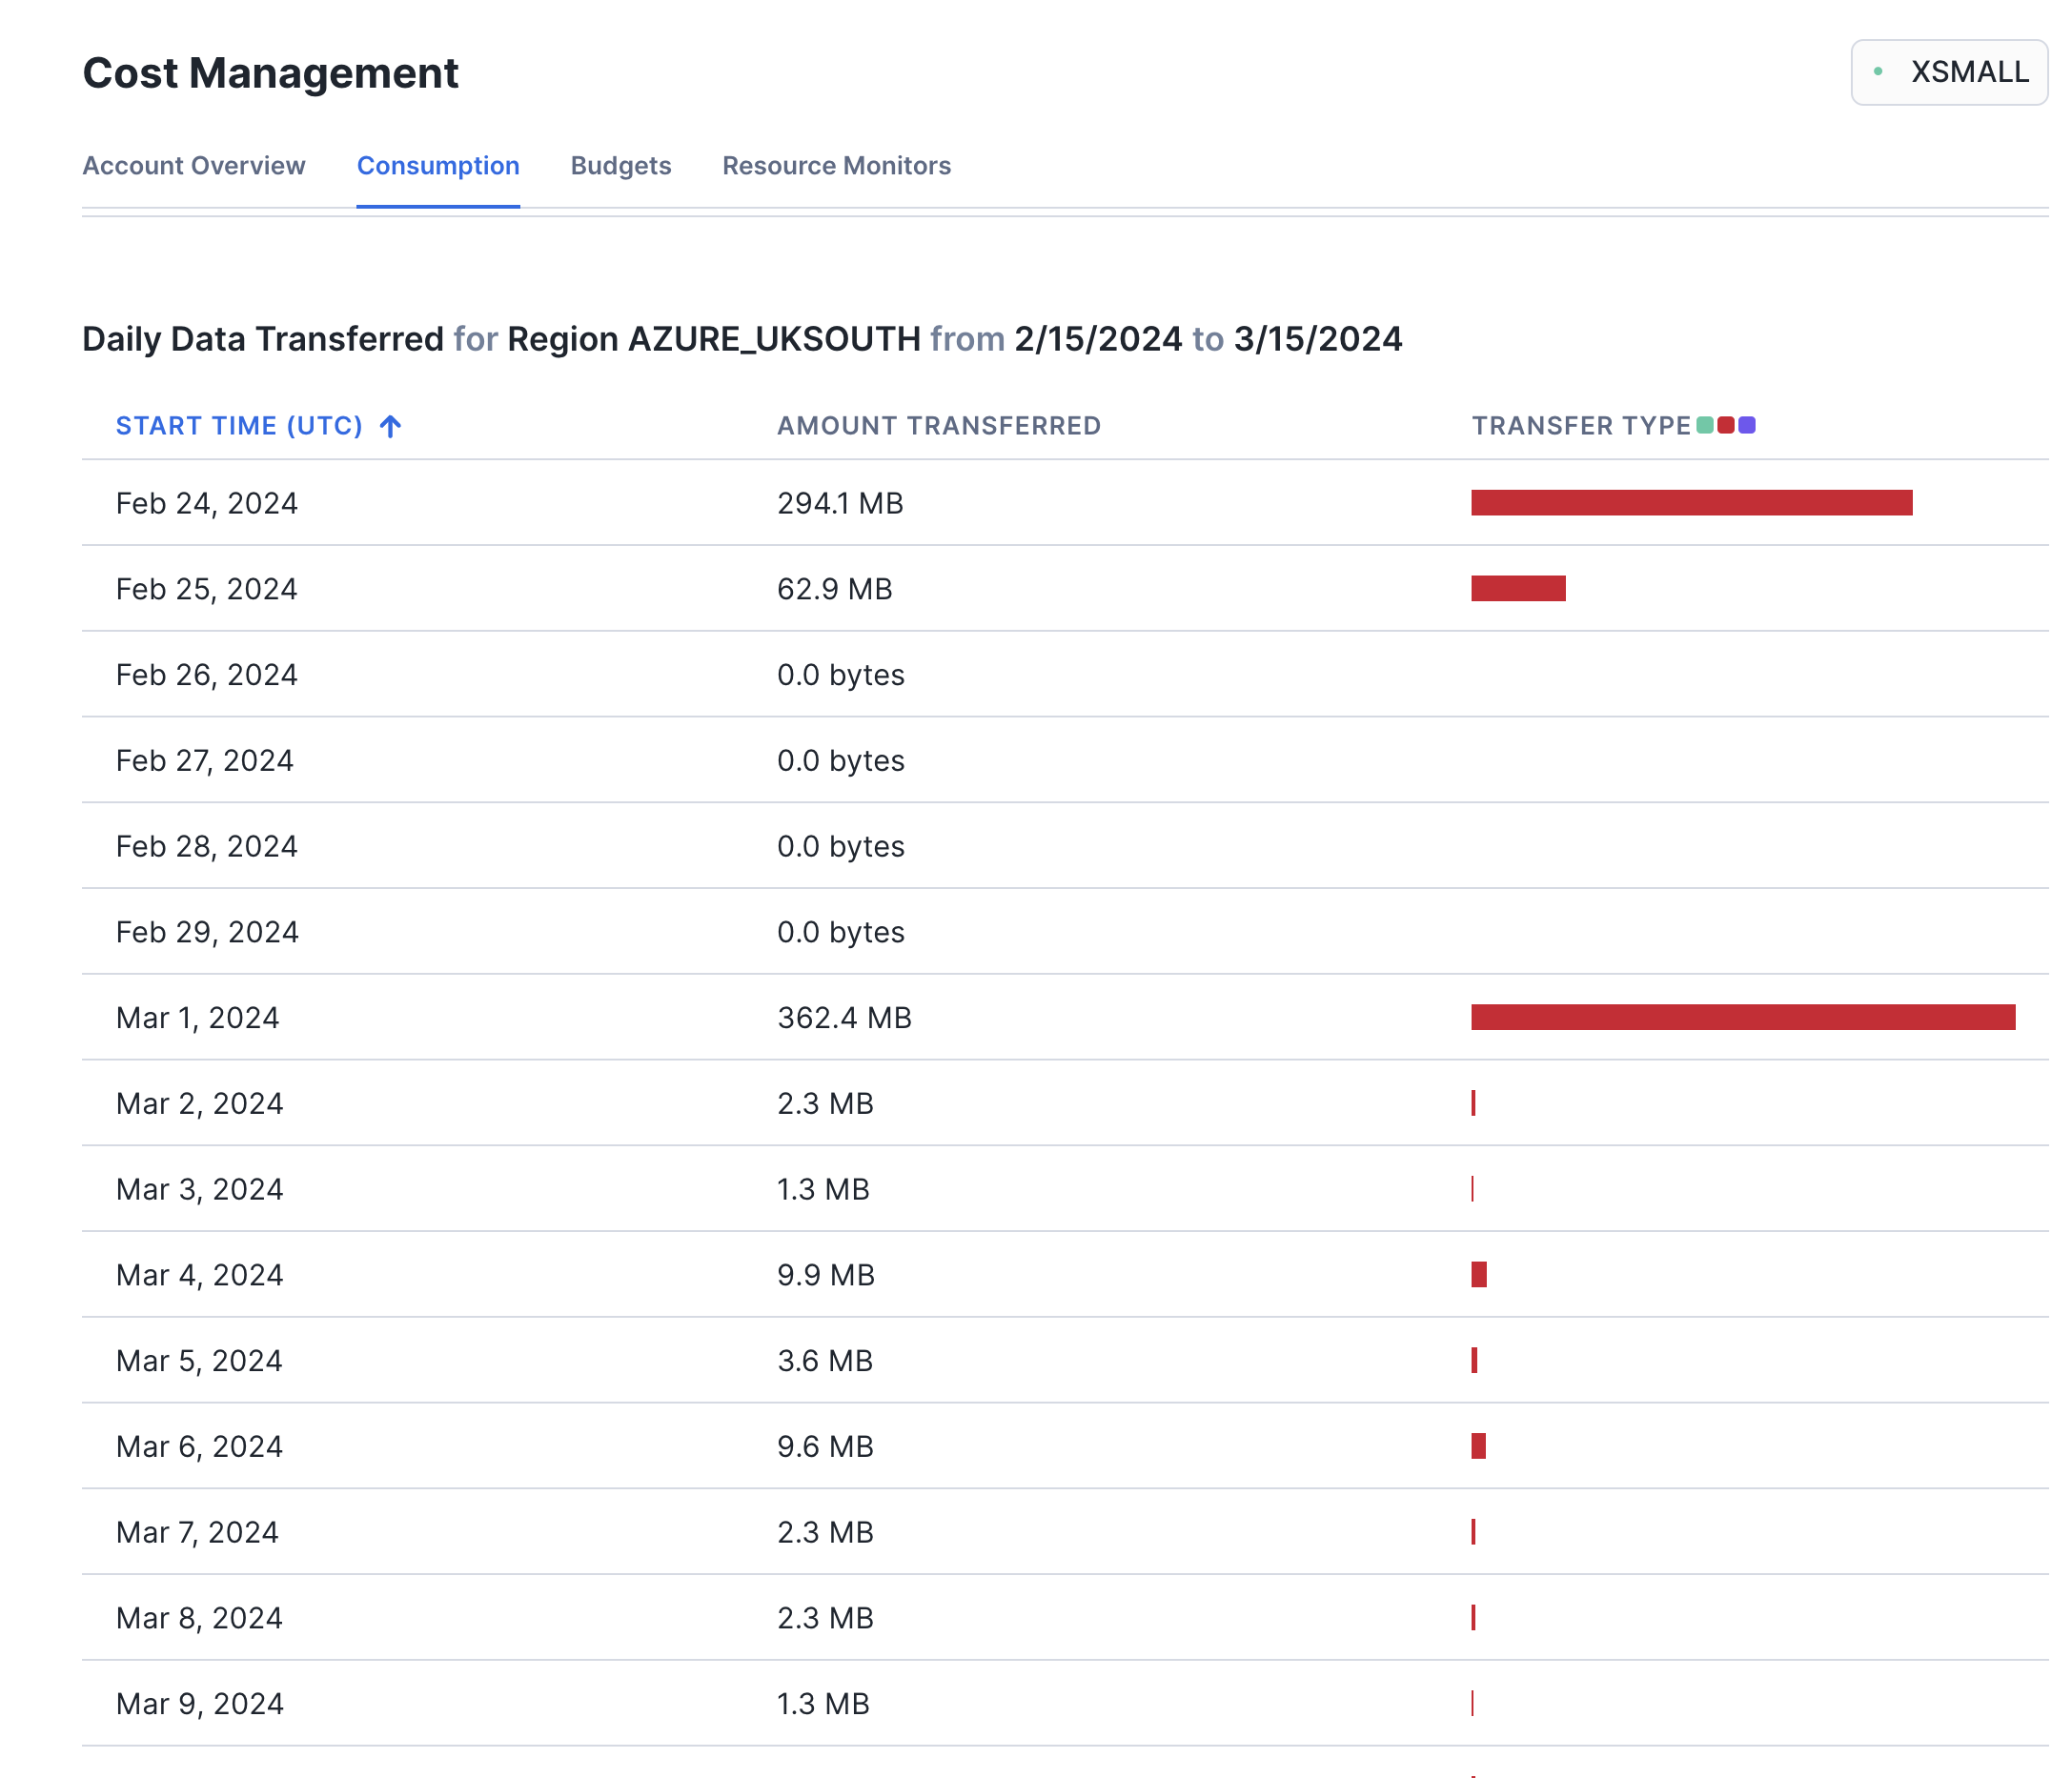The height and width of the screenshot is (1778, 2072).
Task: Click the sort arrow beside Start Time
Action: [391, 426]
